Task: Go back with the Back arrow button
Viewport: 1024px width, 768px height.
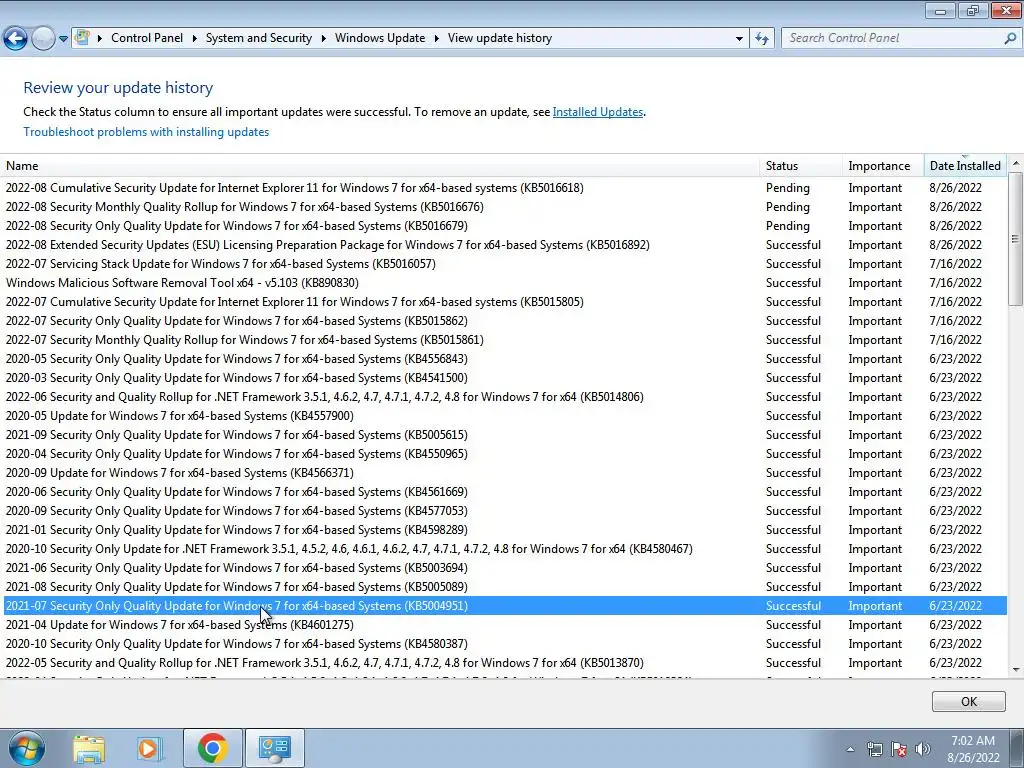Action: click(16, 39)
